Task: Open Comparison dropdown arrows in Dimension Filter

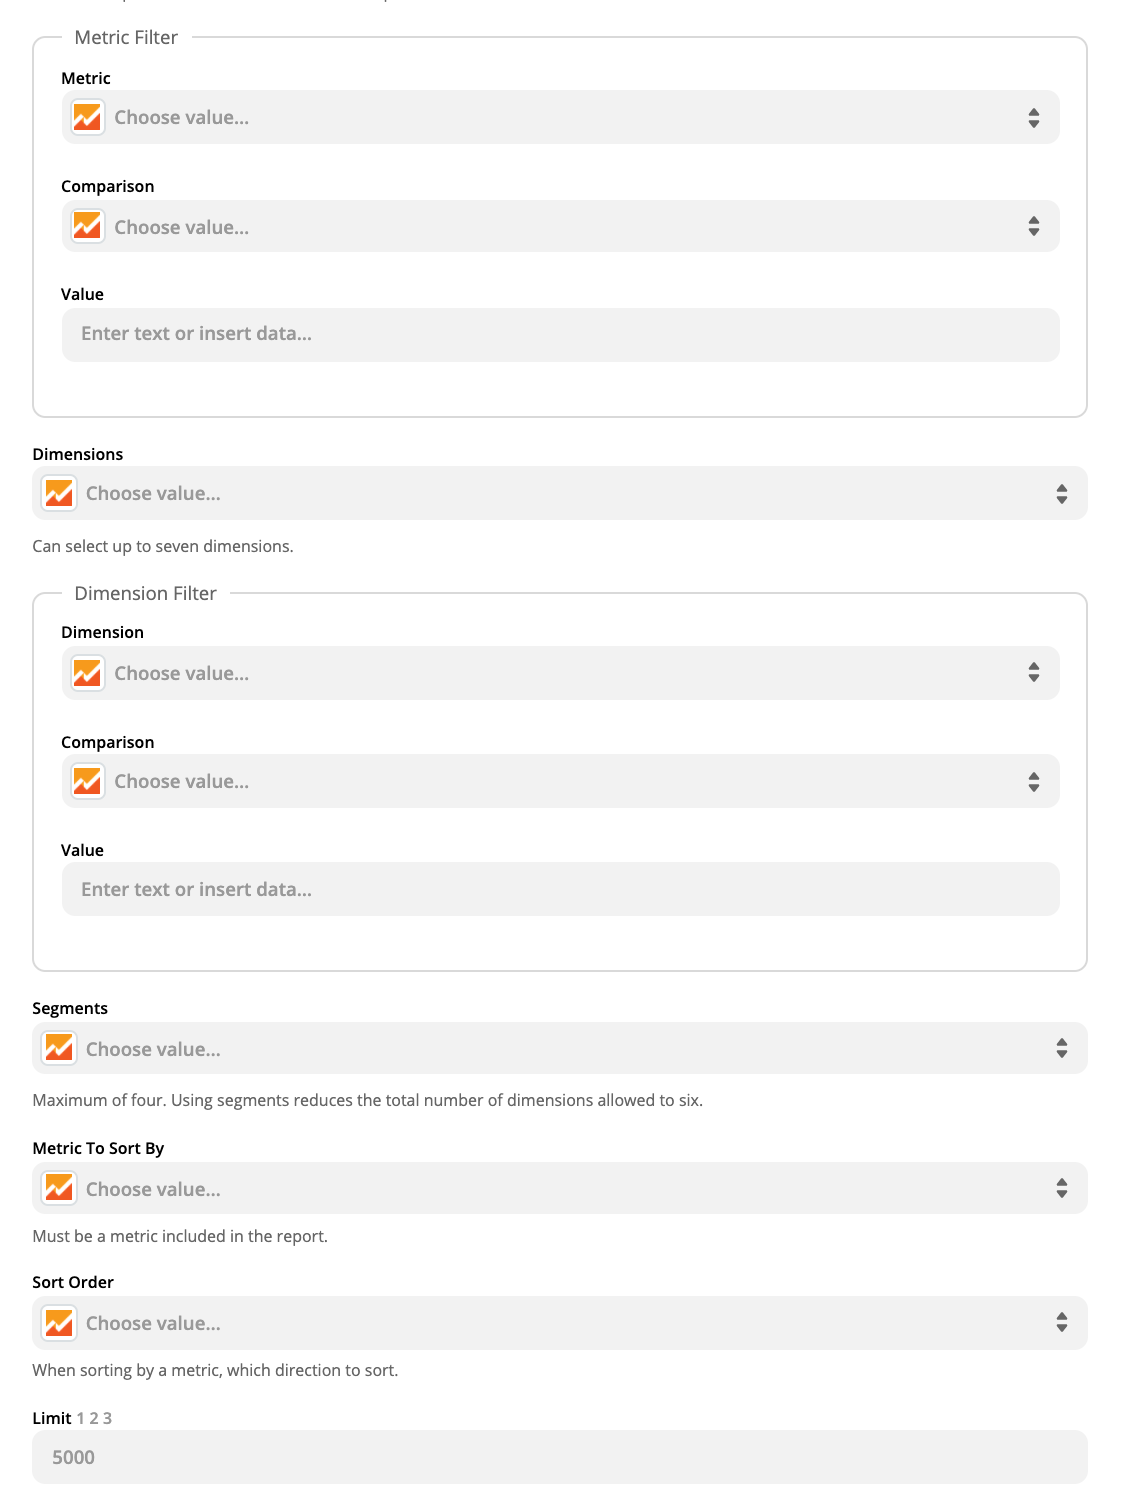Action: 1033,781
